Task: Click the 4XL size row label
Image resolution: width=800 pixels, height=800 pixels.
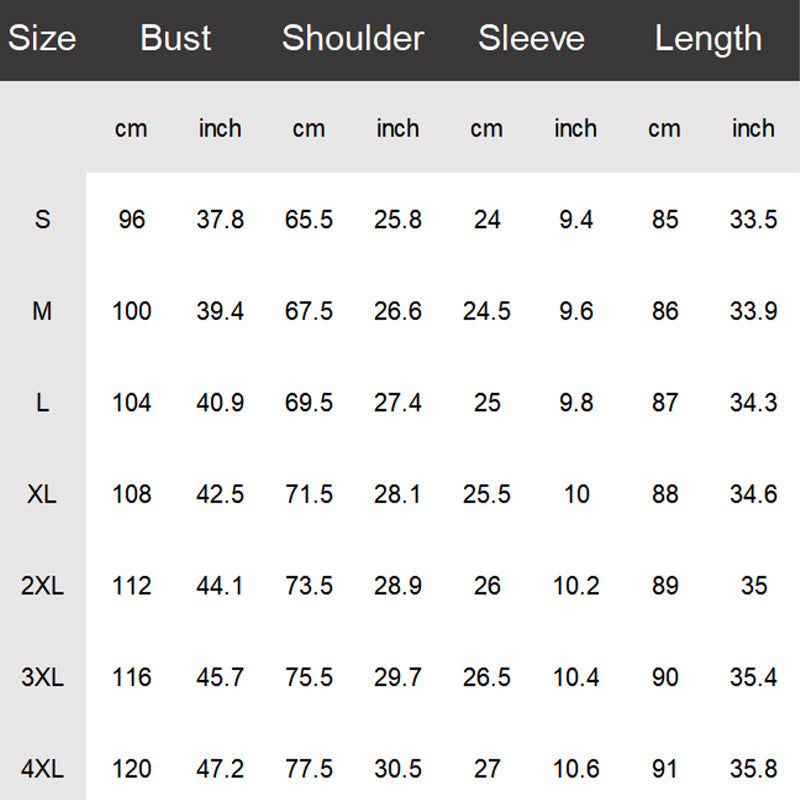Action: [42, 769]
